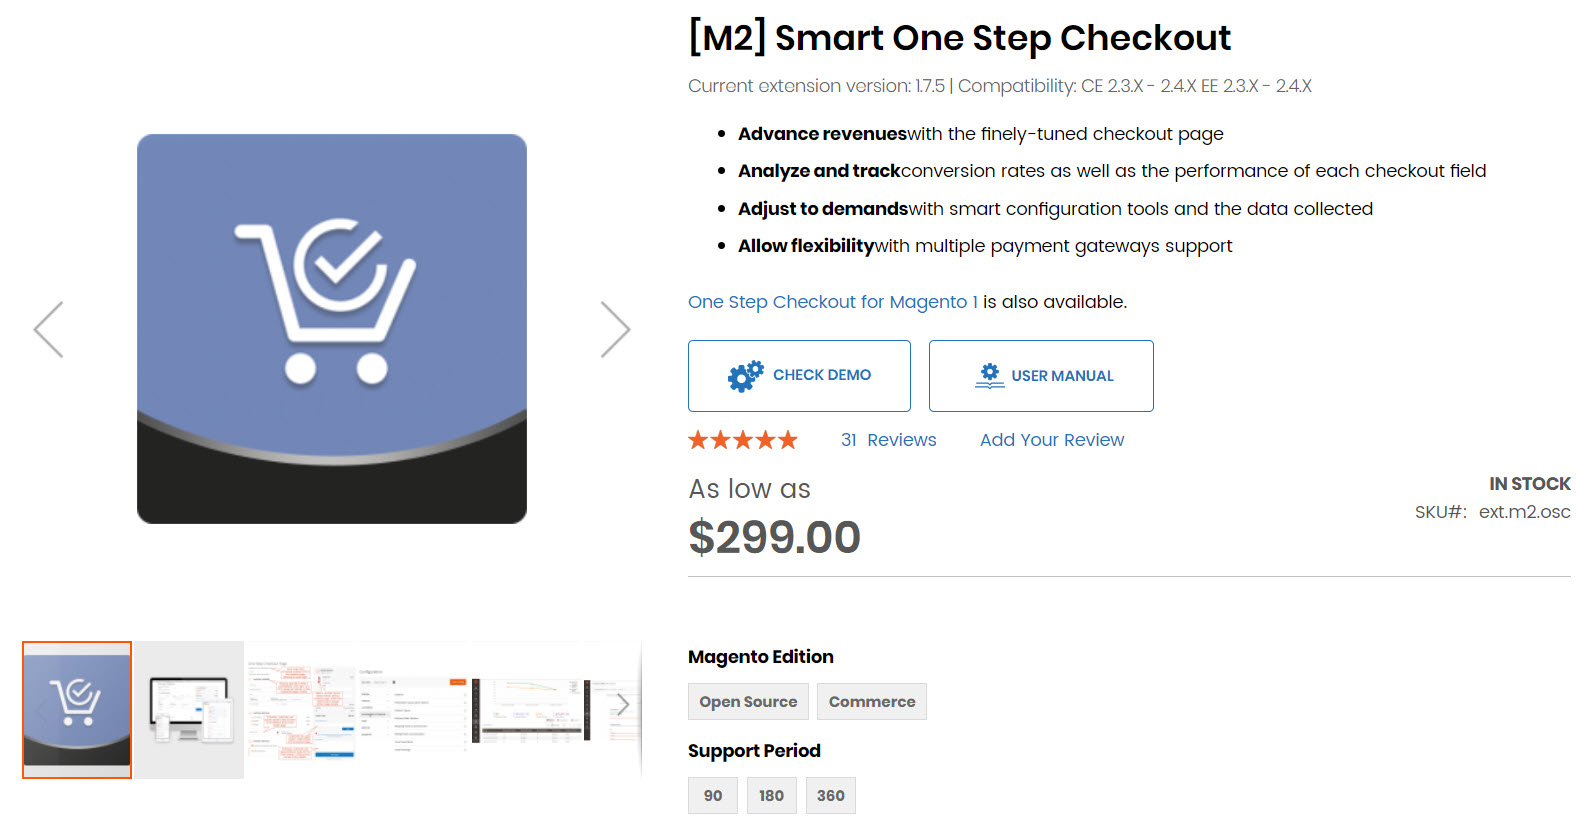Screen dimensions: 1579x829
Task: Open the One Step Checkout for Magento 1 link
Action: (x=832, y=301)
